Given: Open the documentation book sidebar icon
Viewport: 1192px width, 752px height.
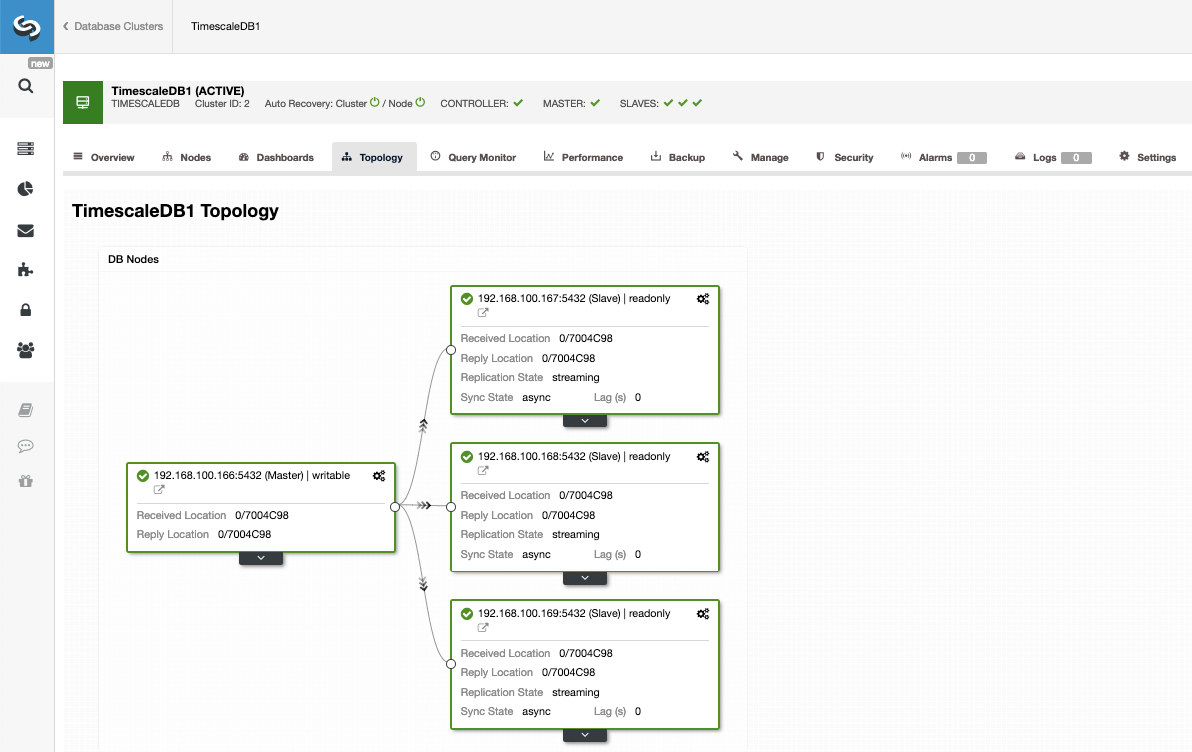Looking at the screenshot, I should (x=26, y=411).
